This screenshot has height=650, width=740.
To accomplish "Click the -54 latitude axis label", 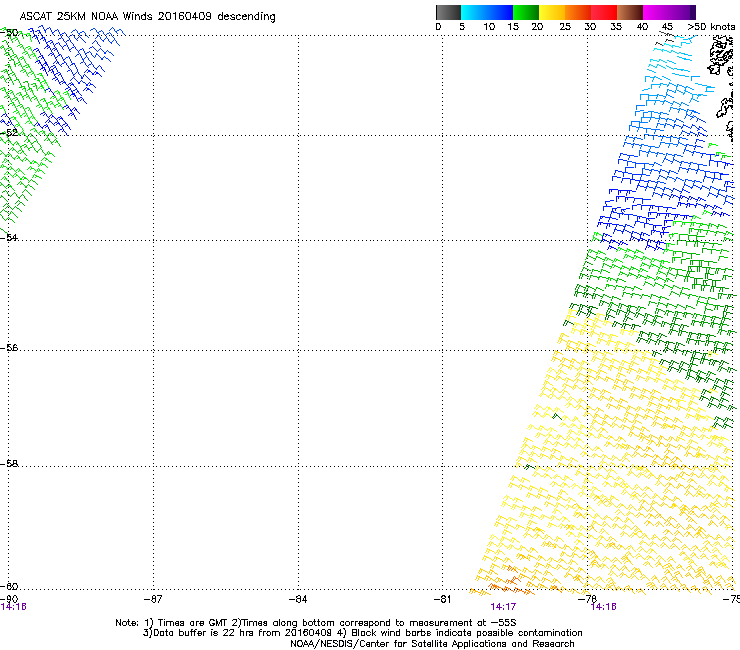I will 9,237.
